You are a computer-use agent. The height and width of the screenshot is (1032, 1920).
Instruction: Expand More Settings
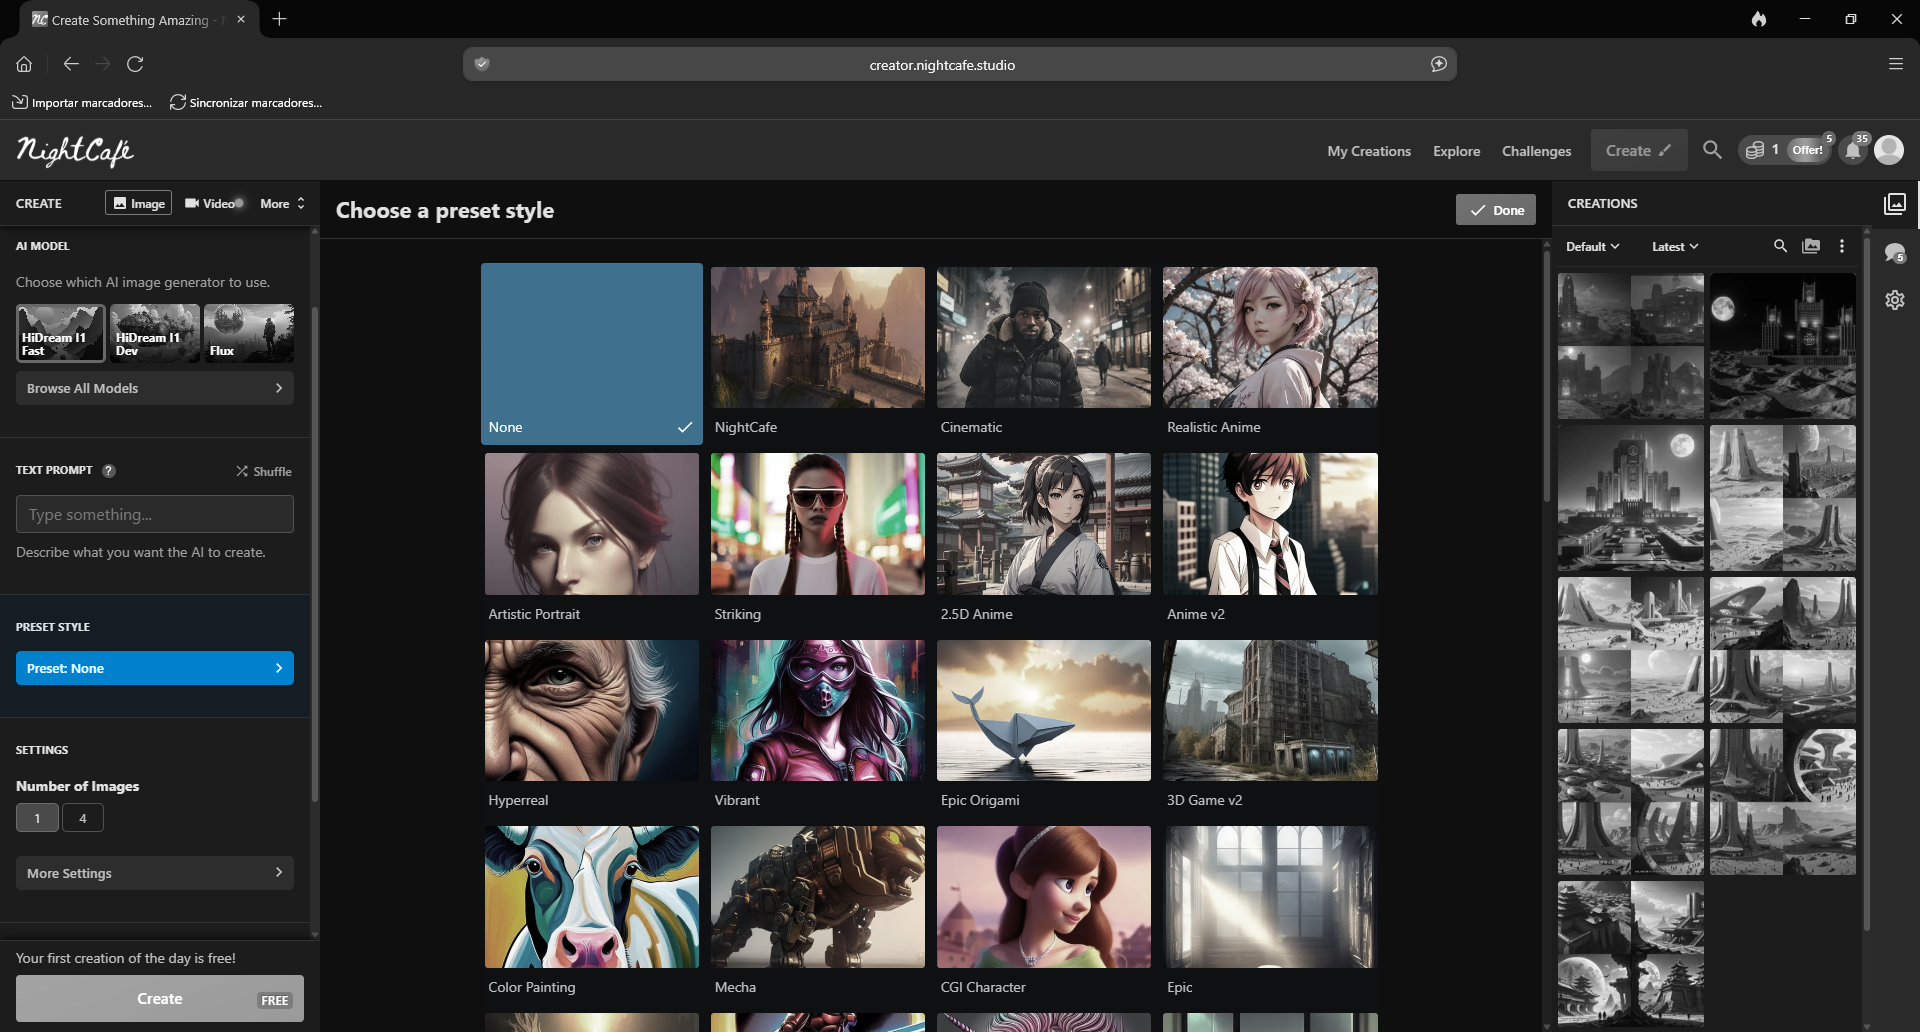[x=154, y=872]
